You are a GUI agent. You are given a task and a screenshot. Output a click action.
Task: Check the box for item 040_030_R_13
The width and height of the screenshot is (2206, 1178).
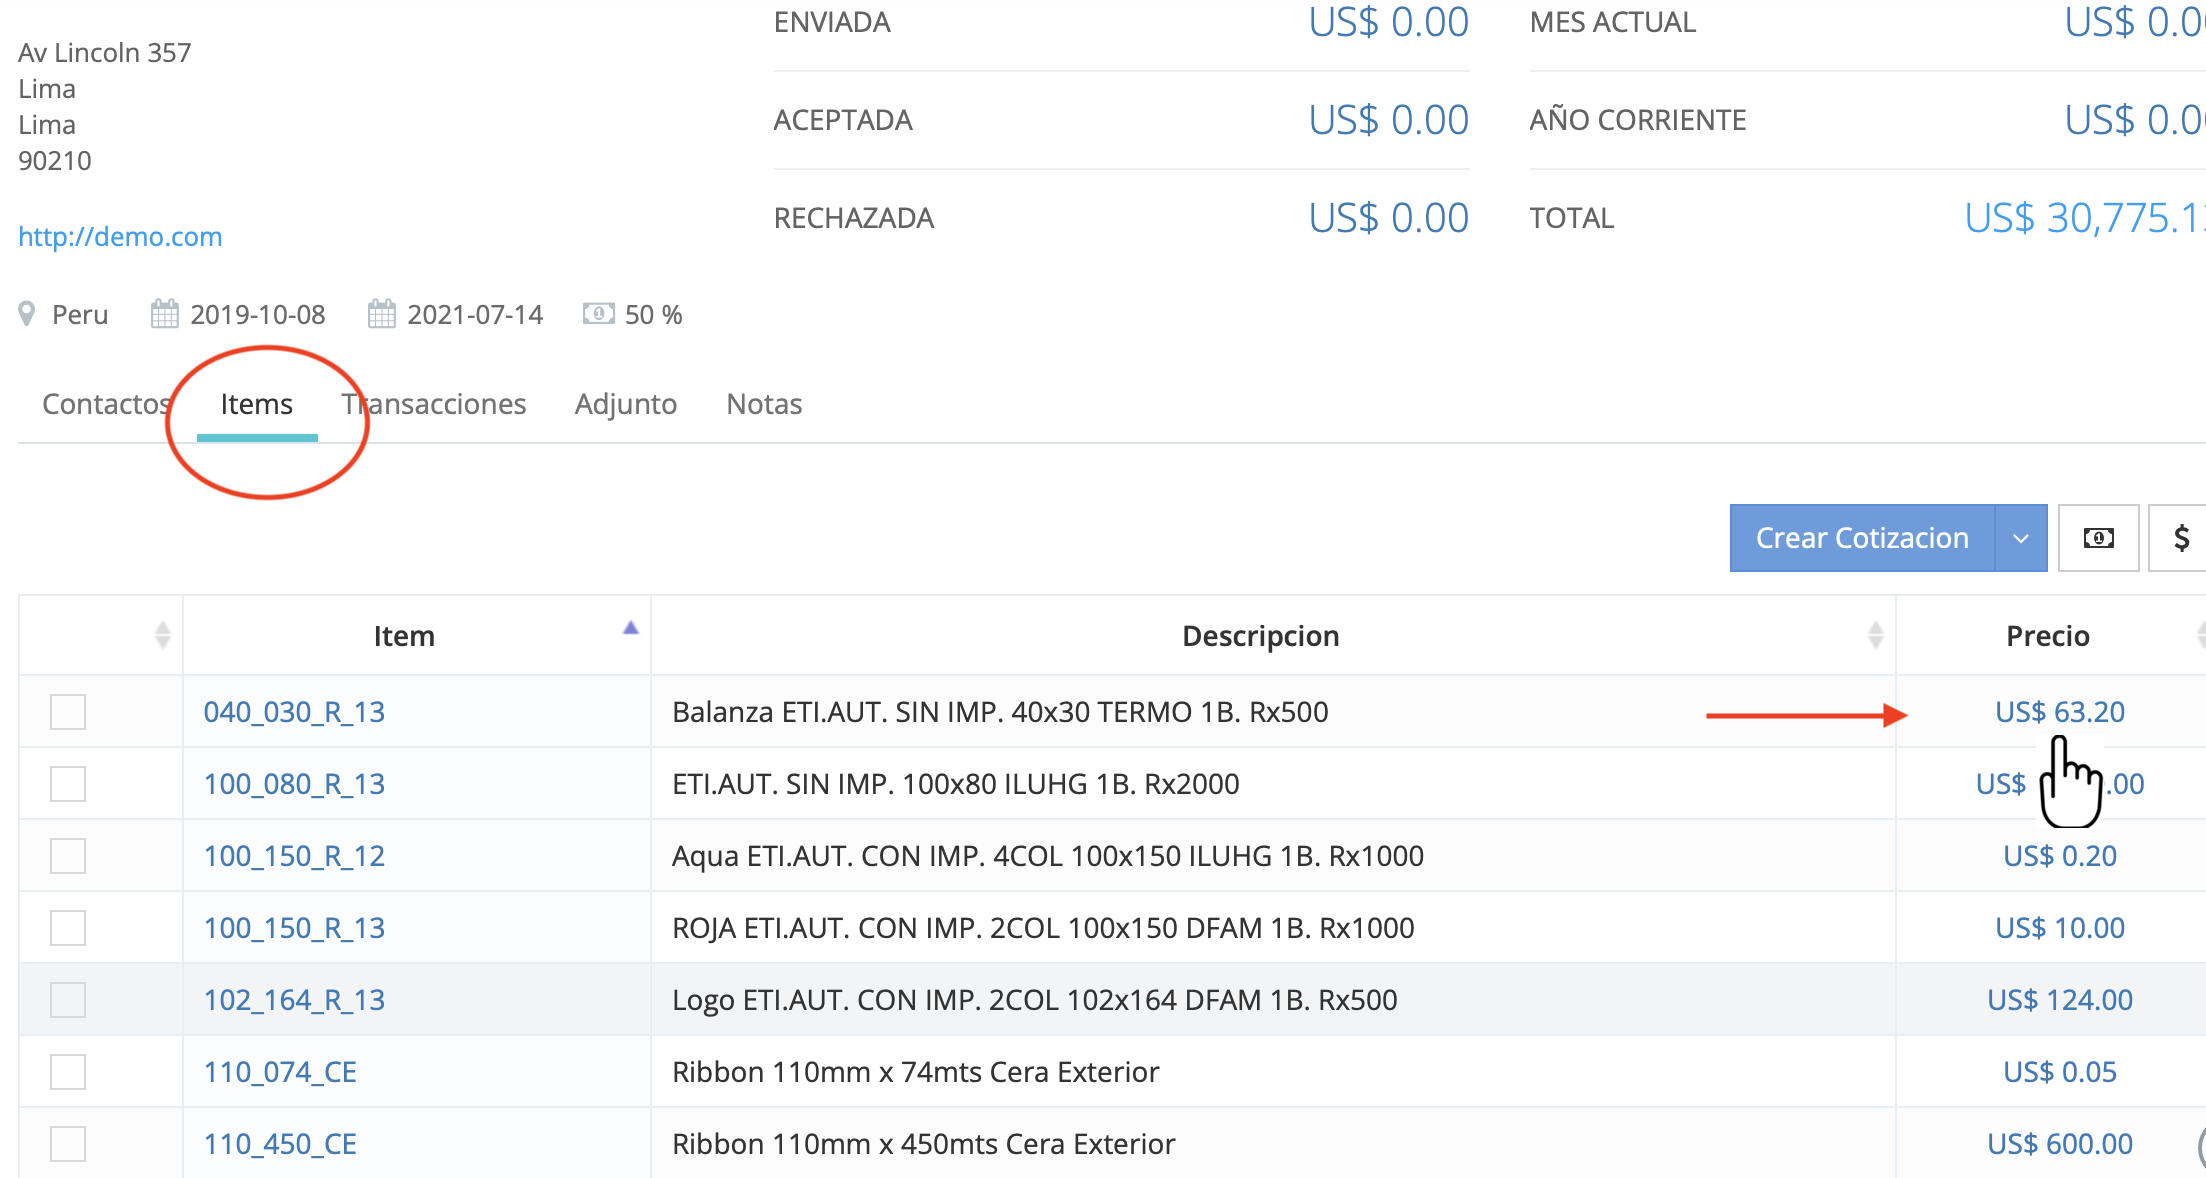[x=68, y=712]
